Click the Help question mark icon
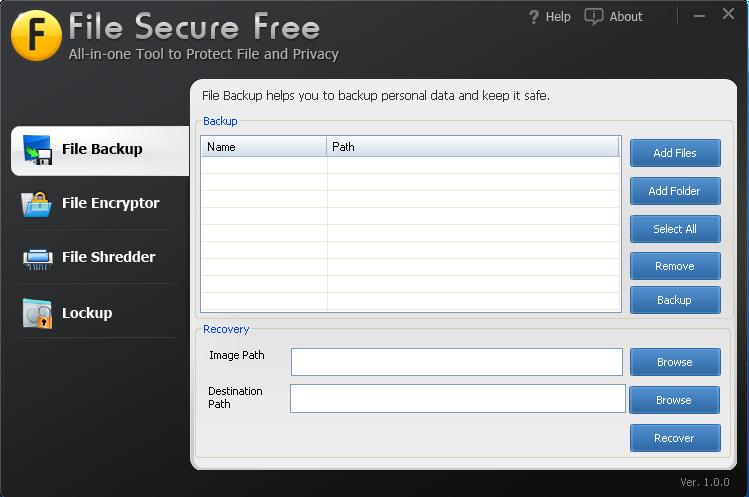 point(533,16)
